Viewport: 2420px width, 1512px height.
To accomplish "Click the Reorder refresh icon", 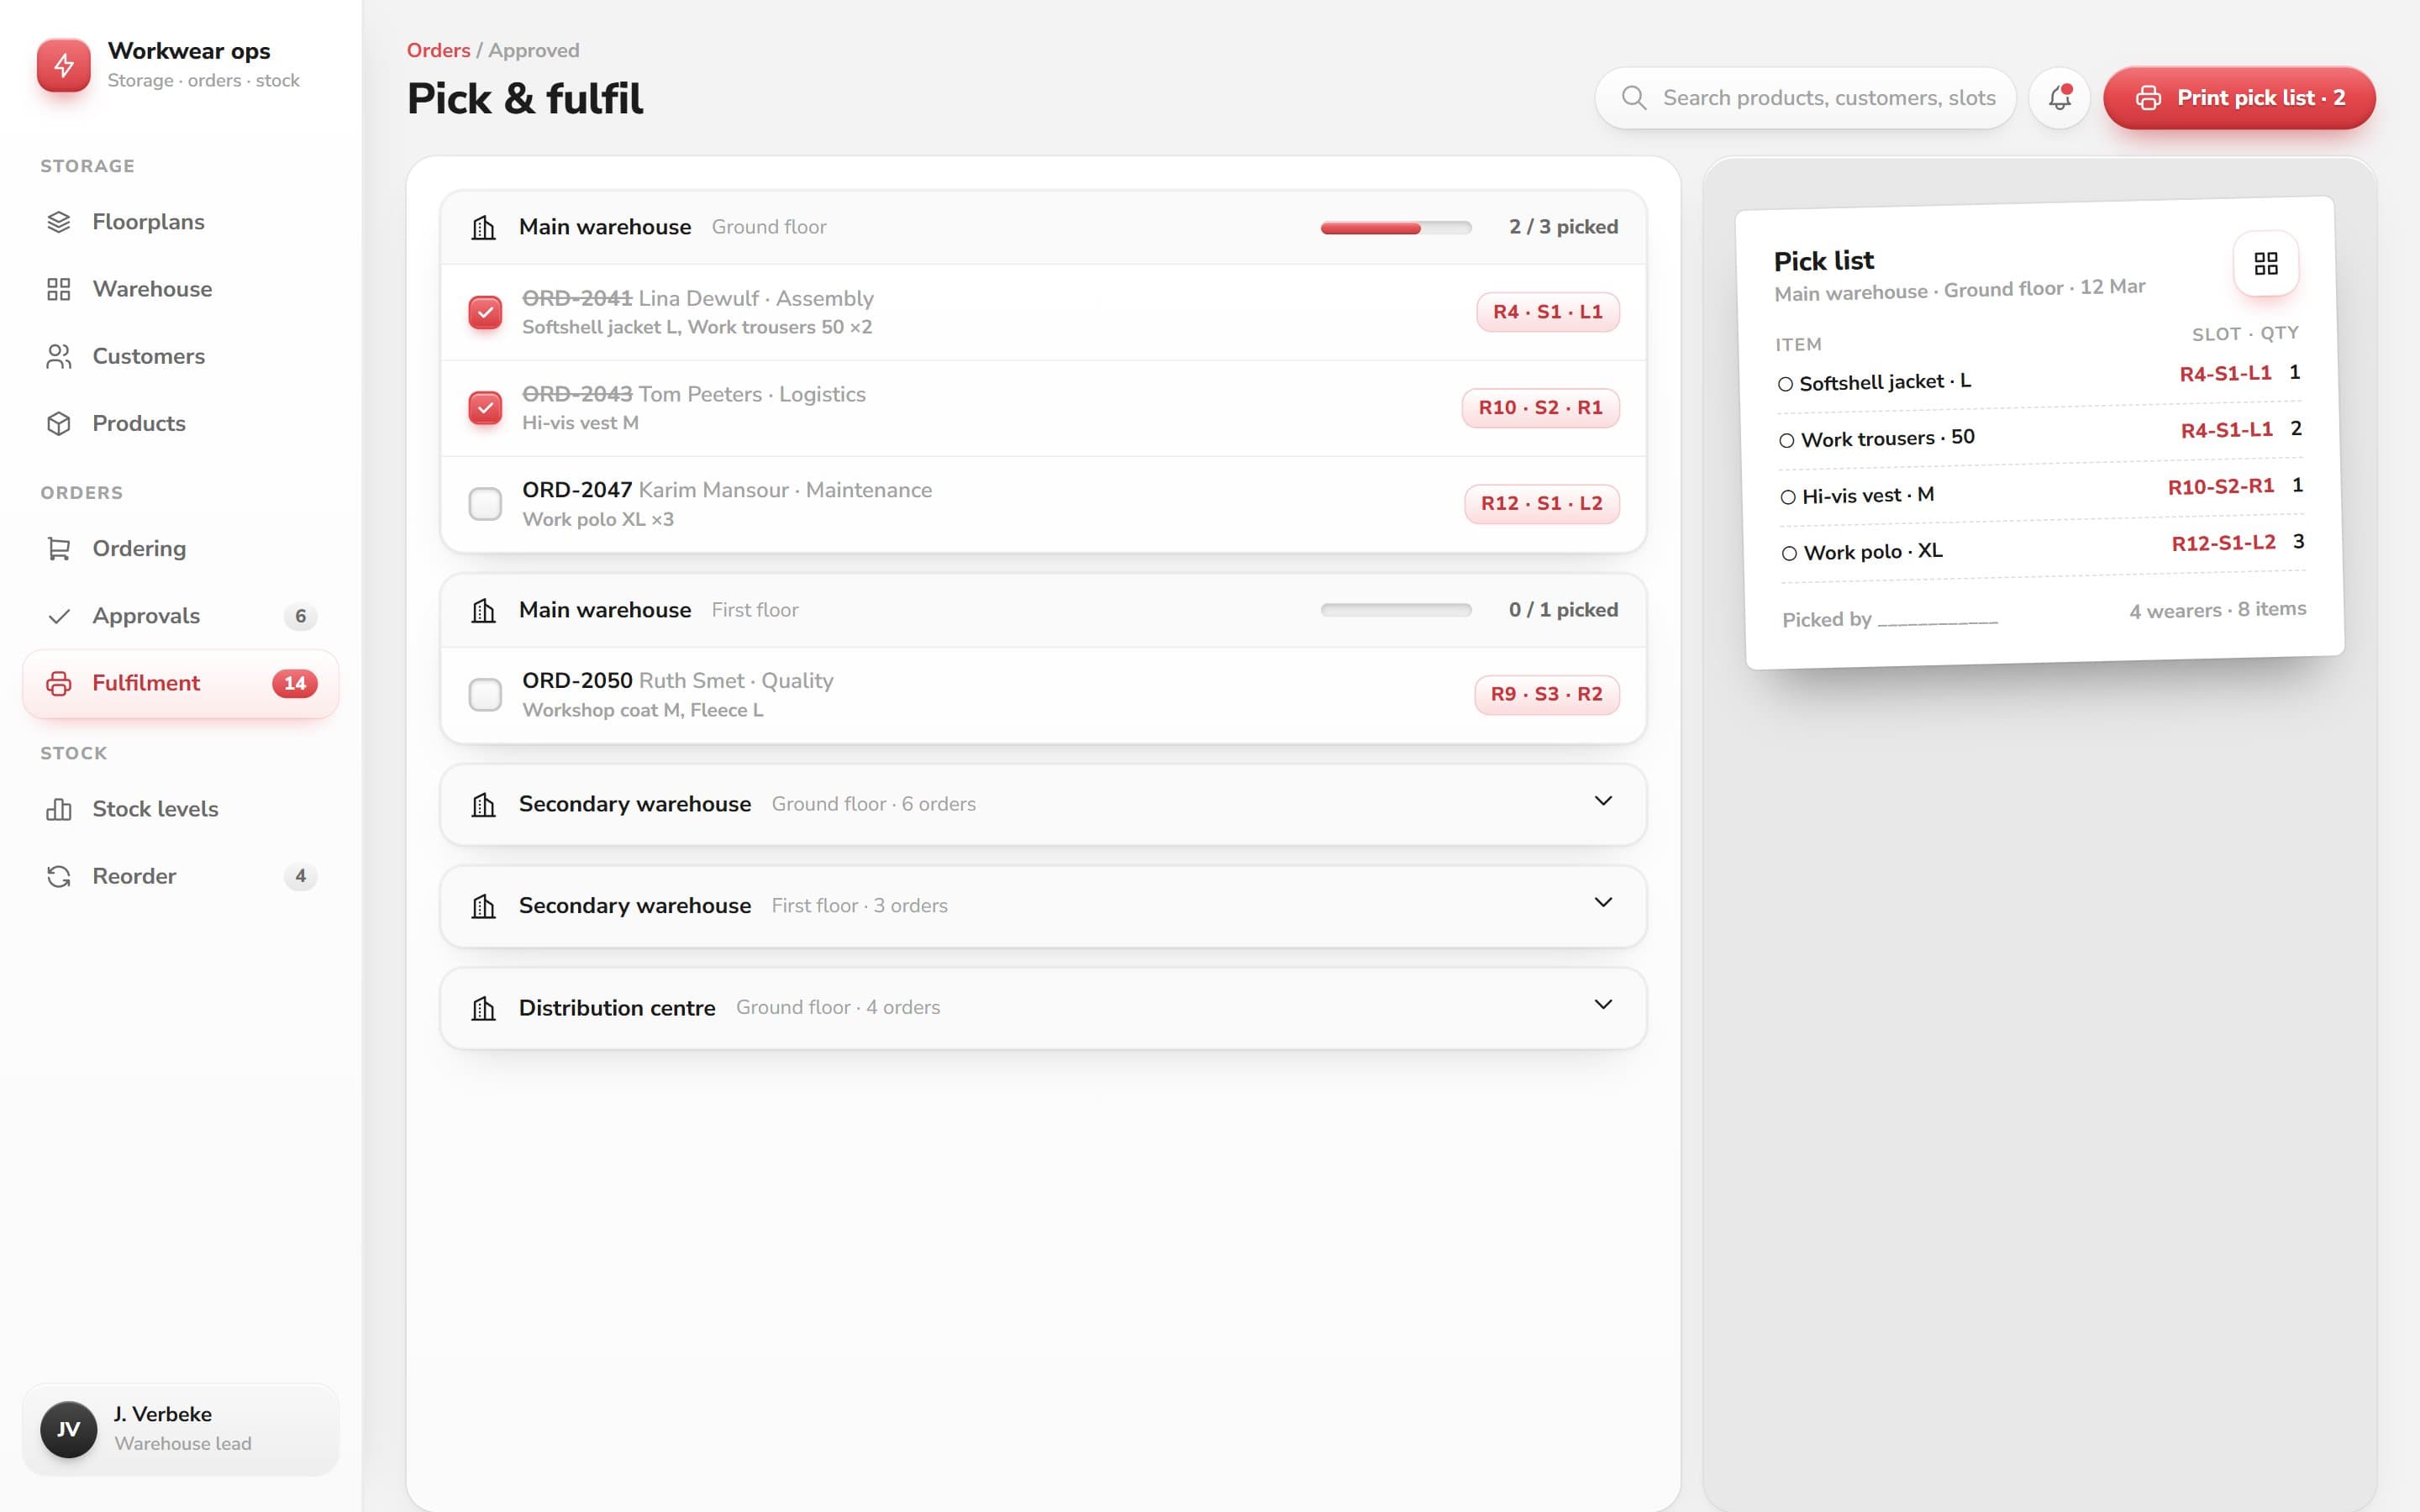I will [x=59, y=876].
